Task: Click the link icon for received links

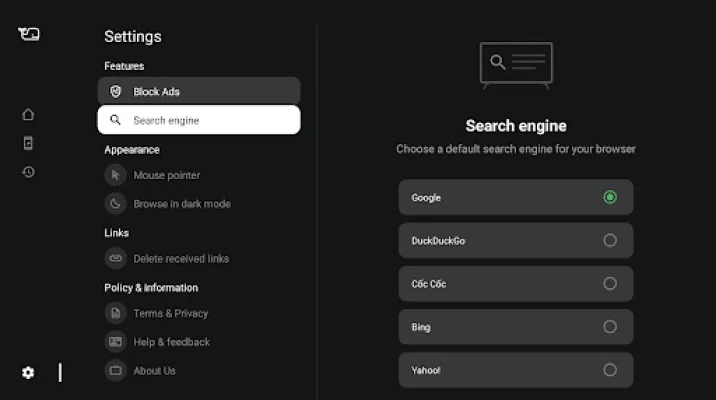Action: tap(116, 258)
